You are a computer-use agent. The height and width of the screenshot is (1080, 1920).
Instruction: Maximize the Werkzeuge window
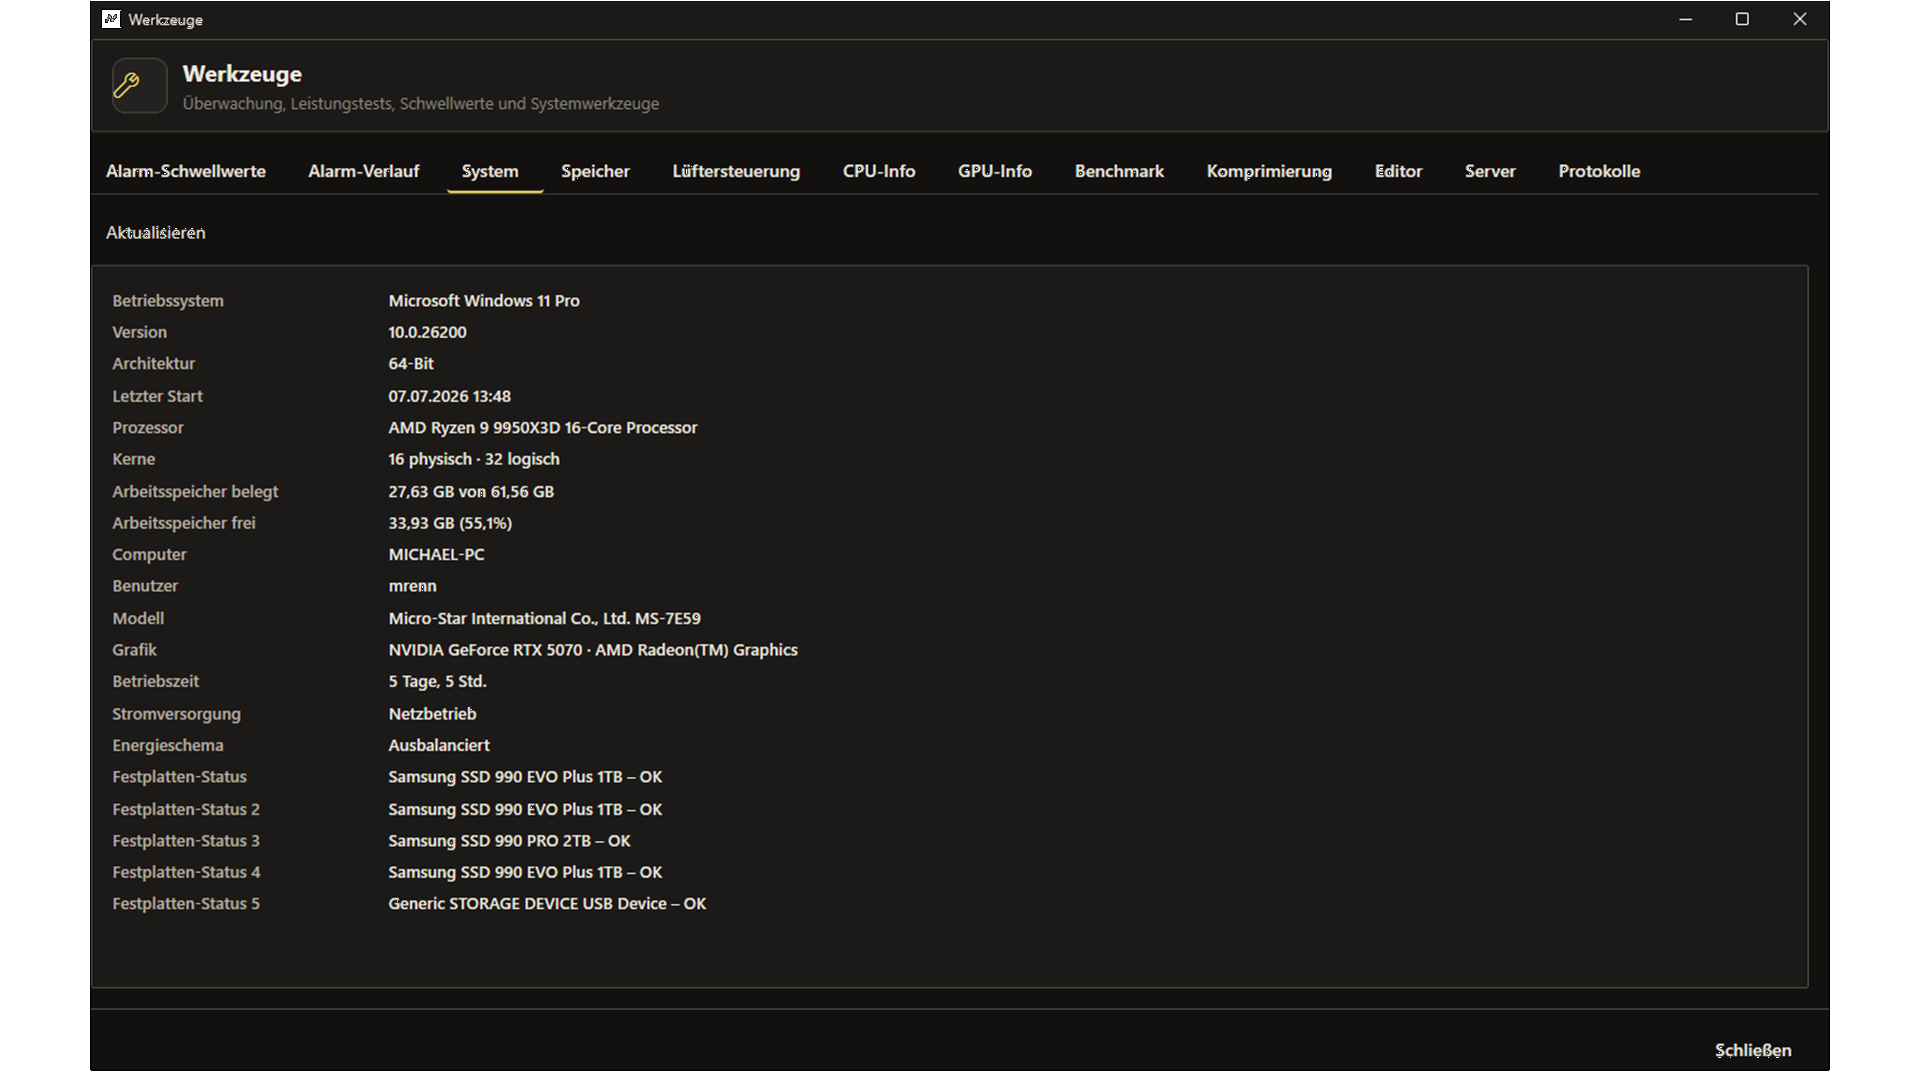[x=1742, y=19]
